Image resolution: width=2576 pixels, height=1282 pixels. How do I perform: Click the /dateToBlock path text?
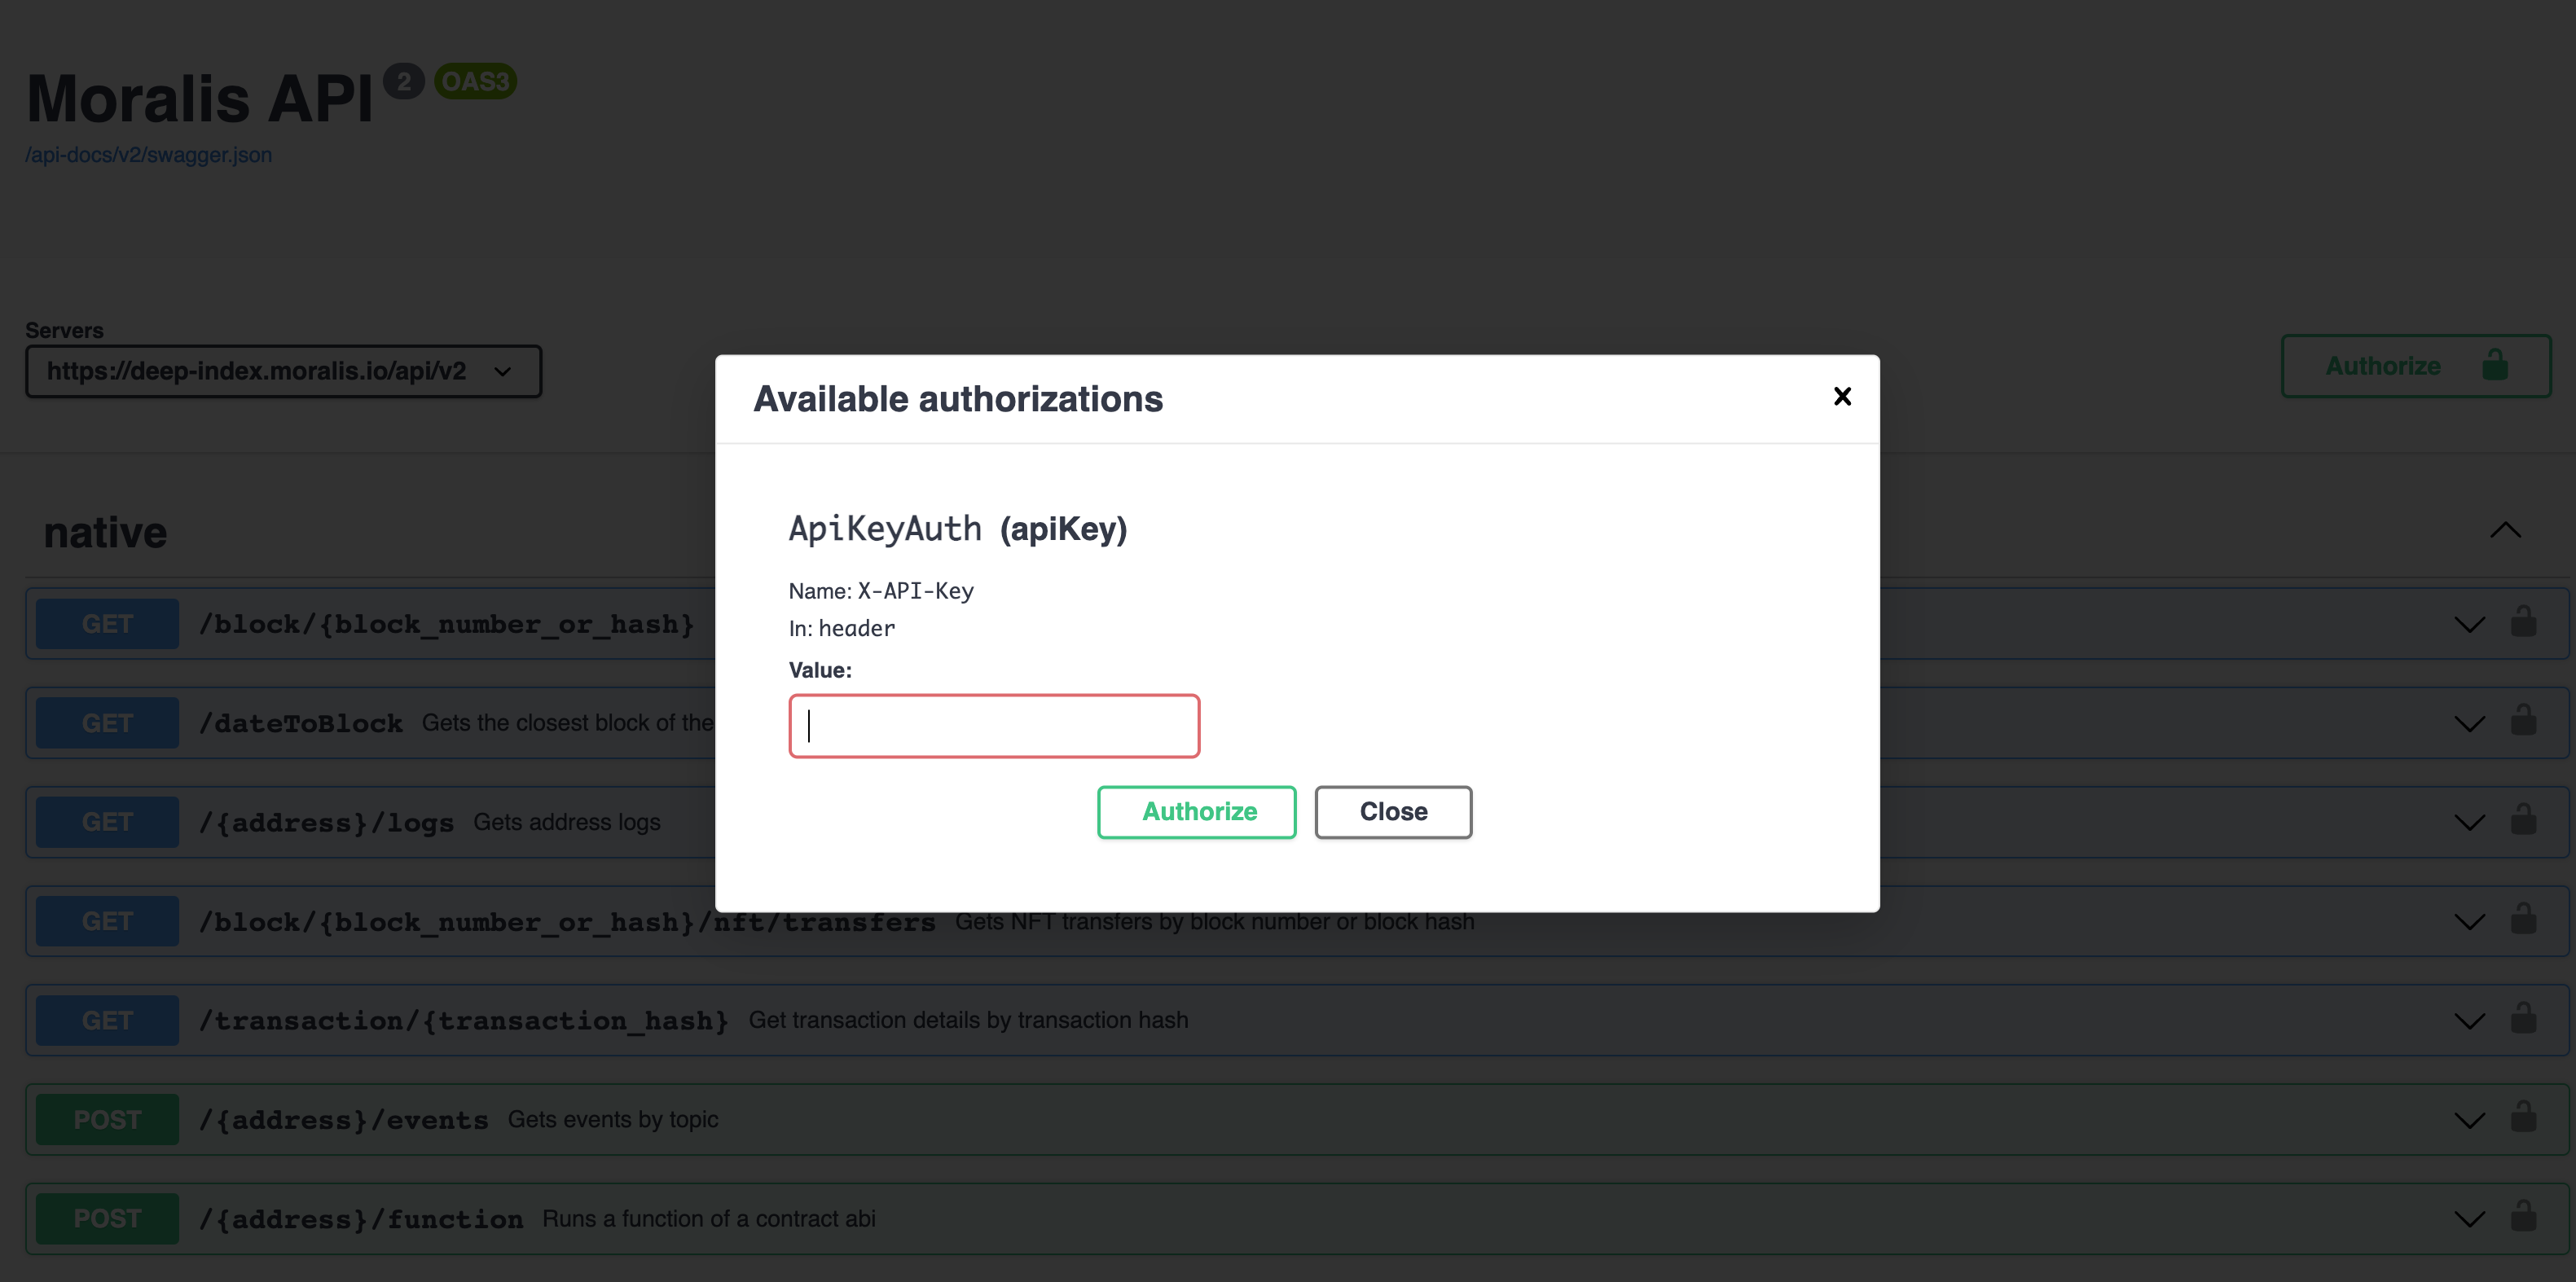(300, 723)
